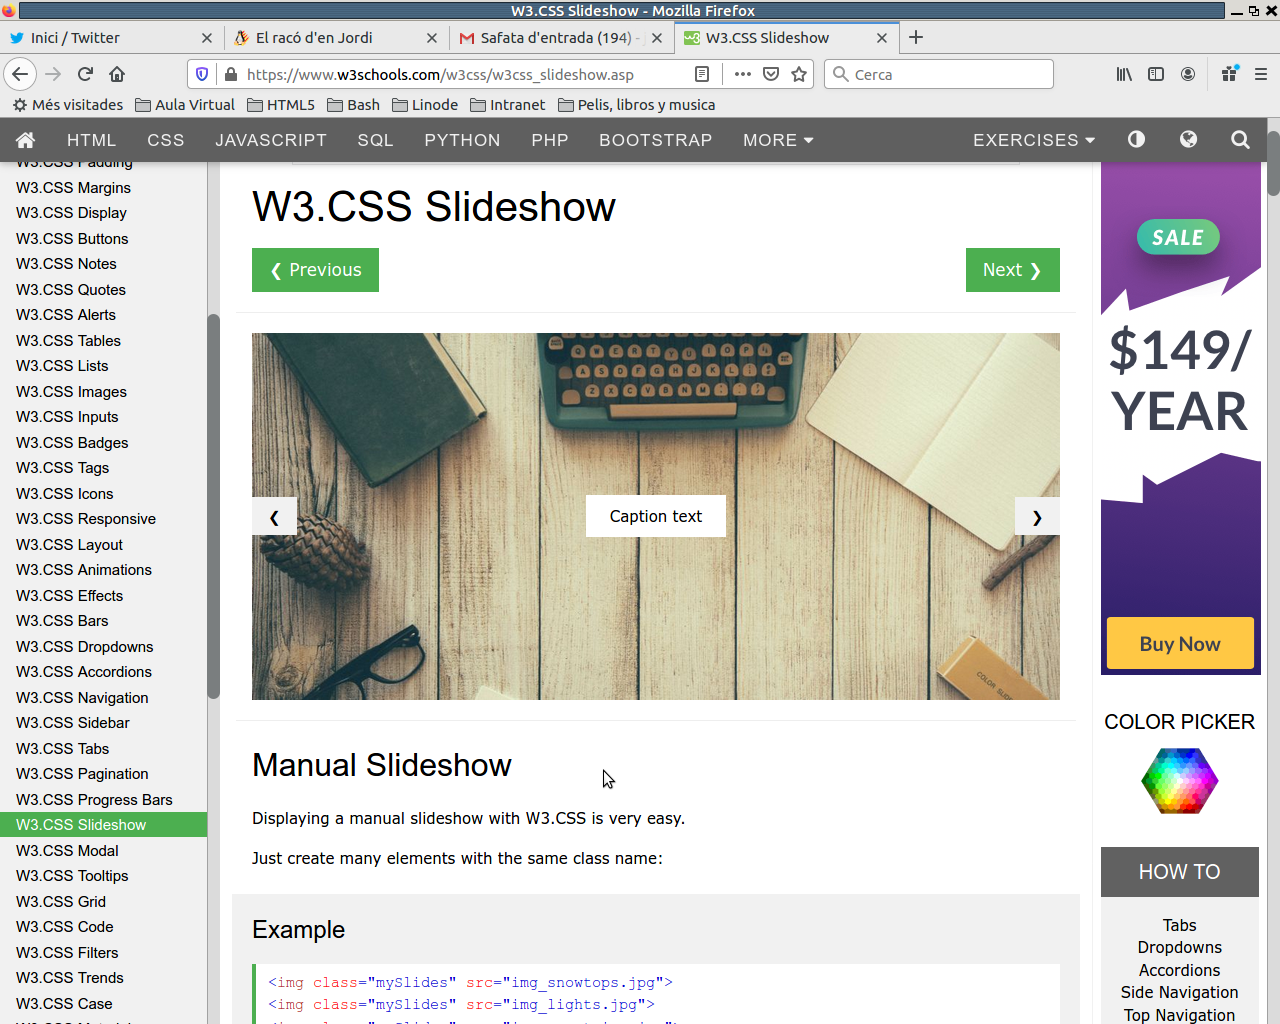The image size is (1280, 1024).
Task: Click the page vertical scrollbar thumb
Action: point(1273,162)
